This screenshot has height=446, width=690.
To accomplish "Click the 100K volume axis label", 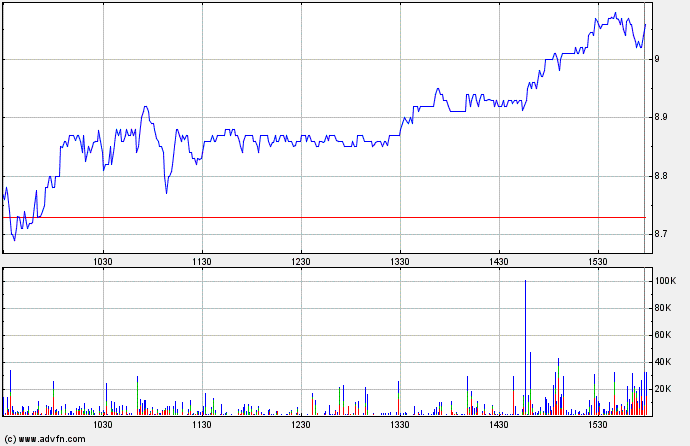I will click(x=665, y=281).
